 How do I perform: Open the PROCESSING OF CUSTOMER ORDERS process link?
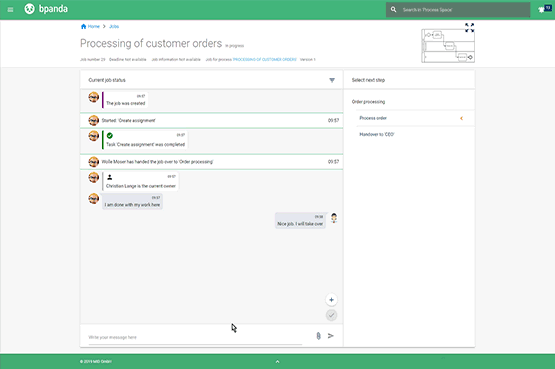[264, 59]
